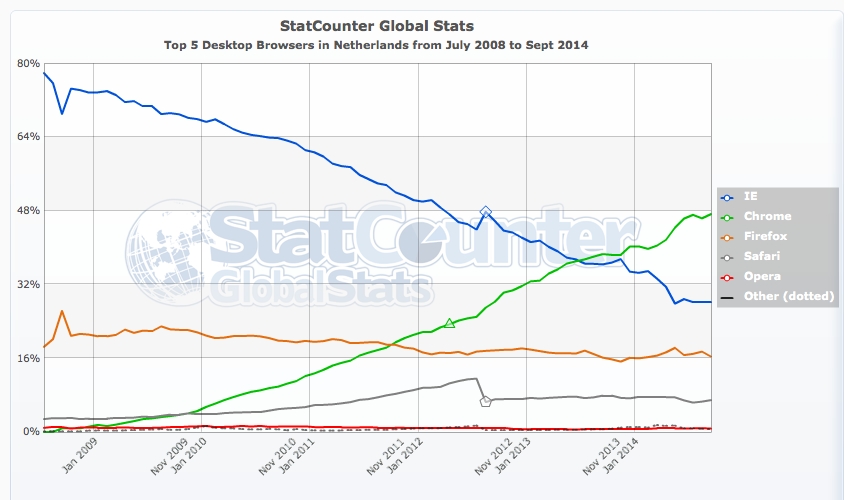Select the triangle marker on the Chrome line
The height and width of the screenshot is (500, 854).
(x=450, y=323)
